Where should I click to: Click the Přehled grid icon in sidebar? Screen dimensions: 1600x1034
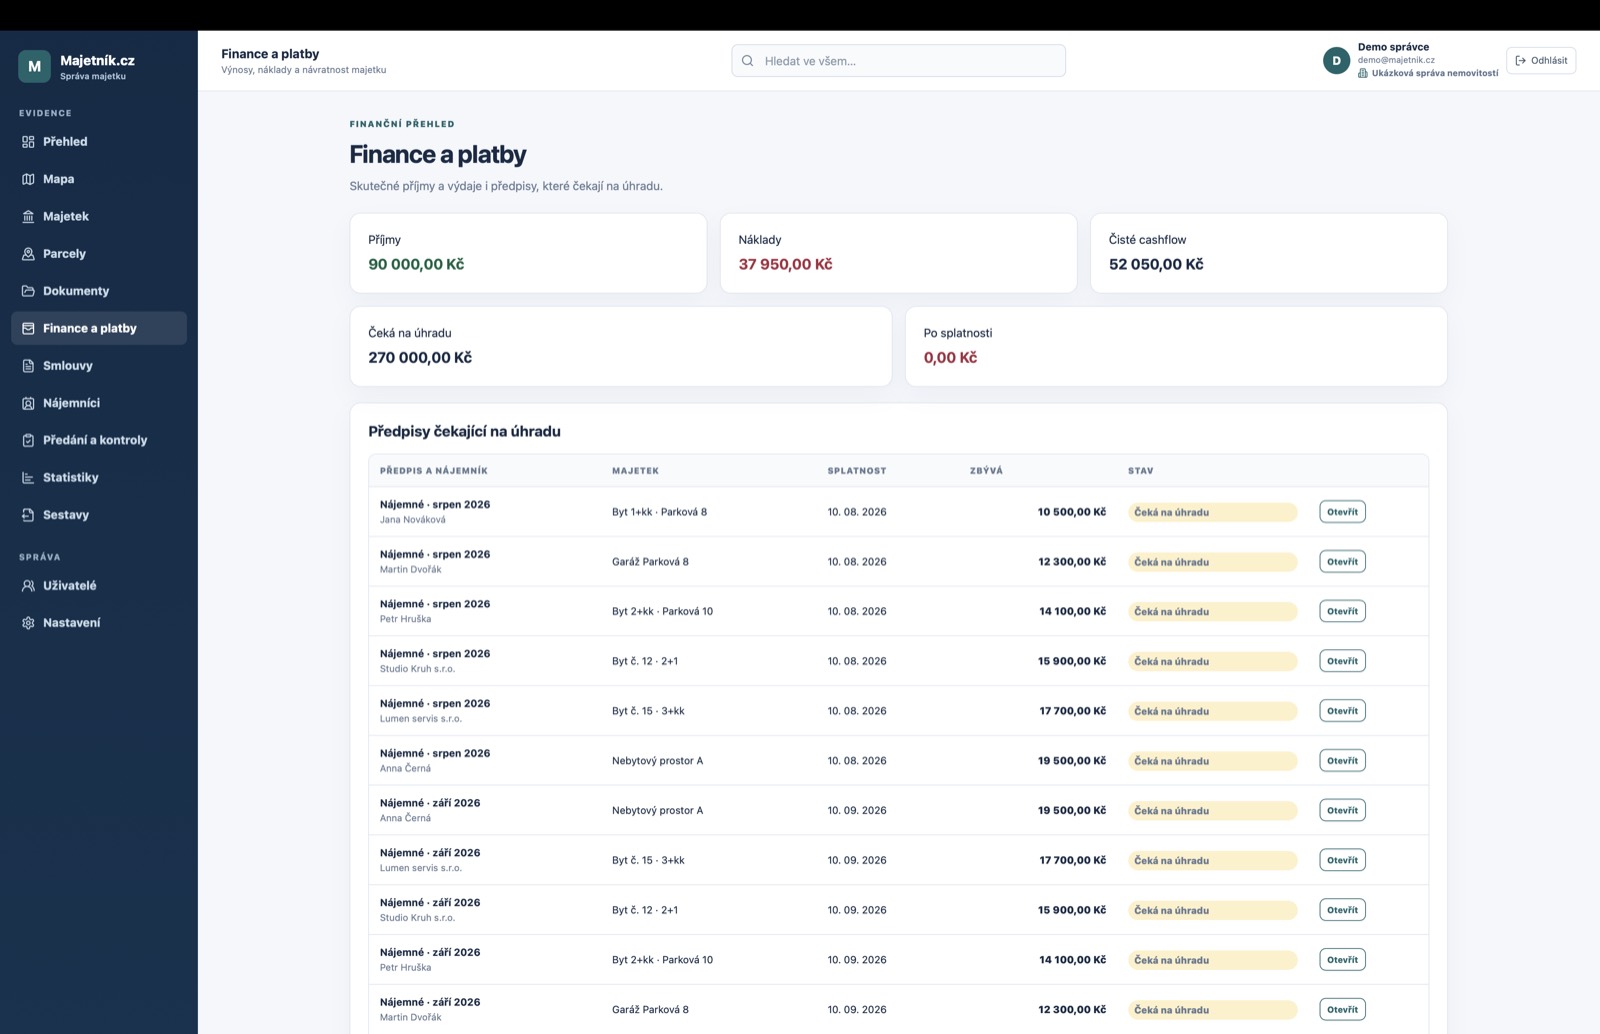click(x=28, y=142)
